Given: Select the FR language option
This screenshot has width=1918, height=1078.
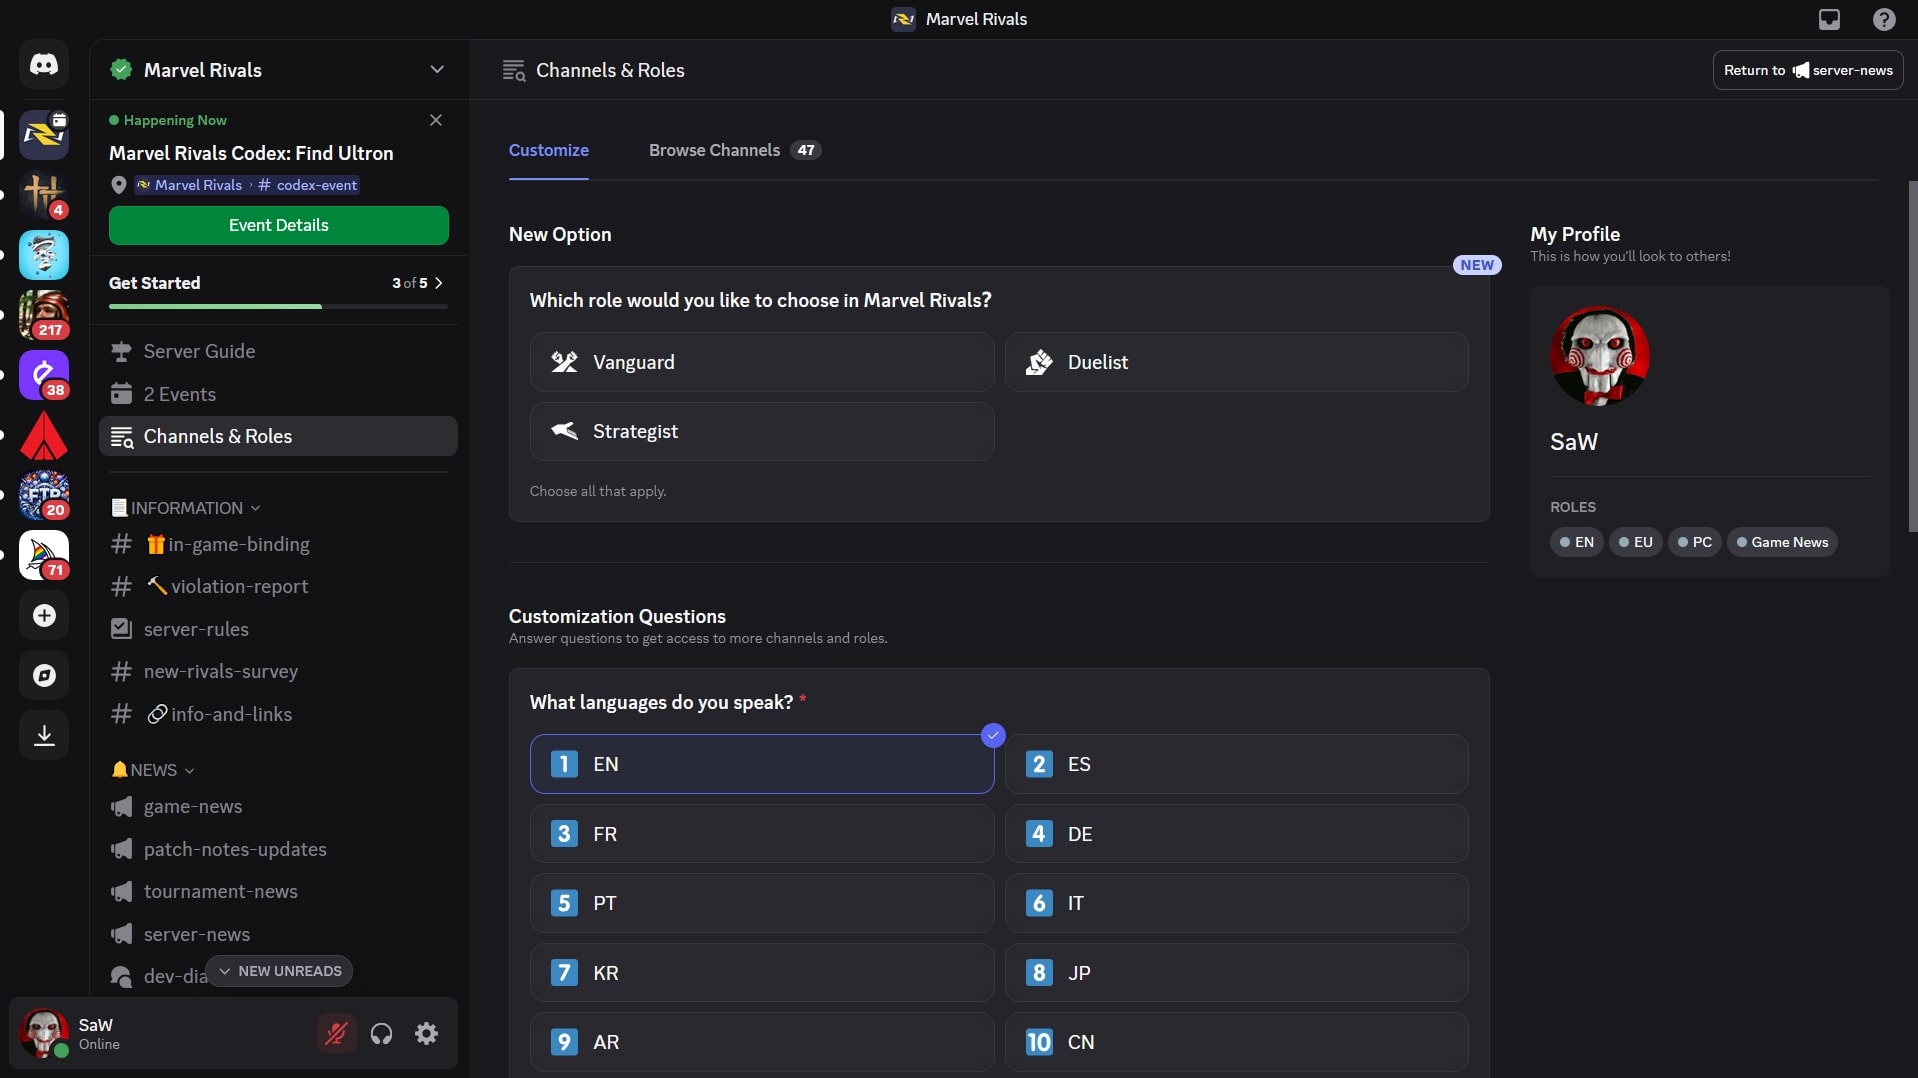Looking at the screenshot, I should point(762,834).
